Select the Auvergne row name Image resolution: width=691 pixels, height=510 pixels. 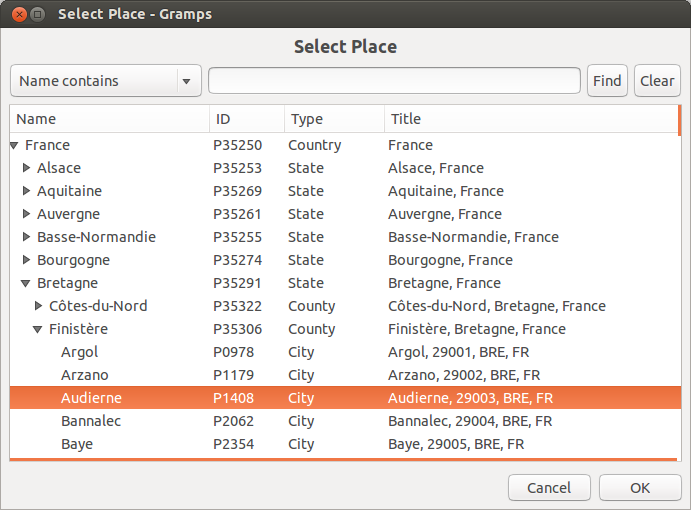[68, 214]
